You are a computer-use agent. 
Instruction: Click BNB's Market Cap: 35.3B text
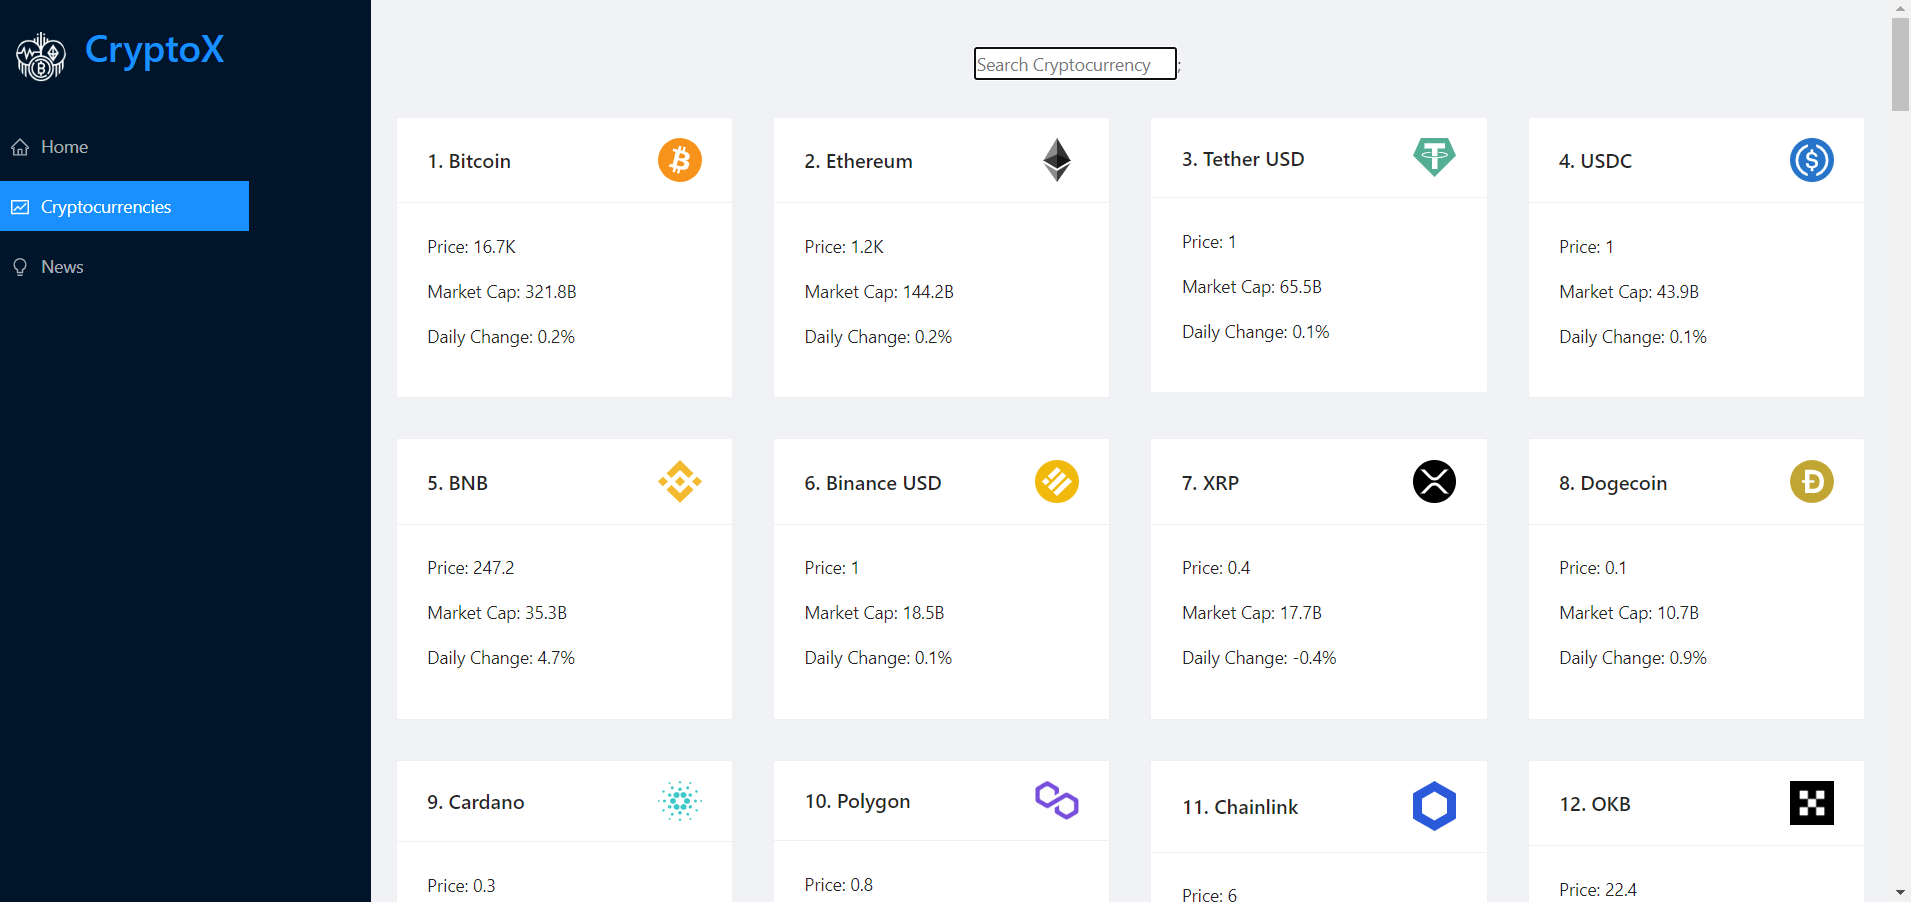tap(497, 613)
